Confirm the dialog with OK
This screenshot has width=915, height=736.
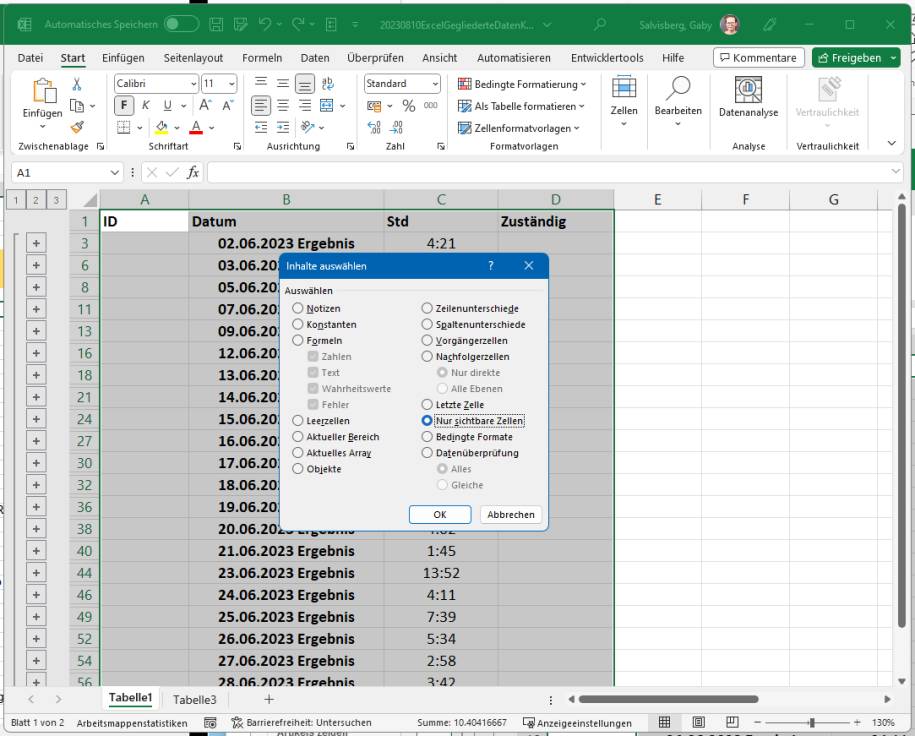(440, 515)
